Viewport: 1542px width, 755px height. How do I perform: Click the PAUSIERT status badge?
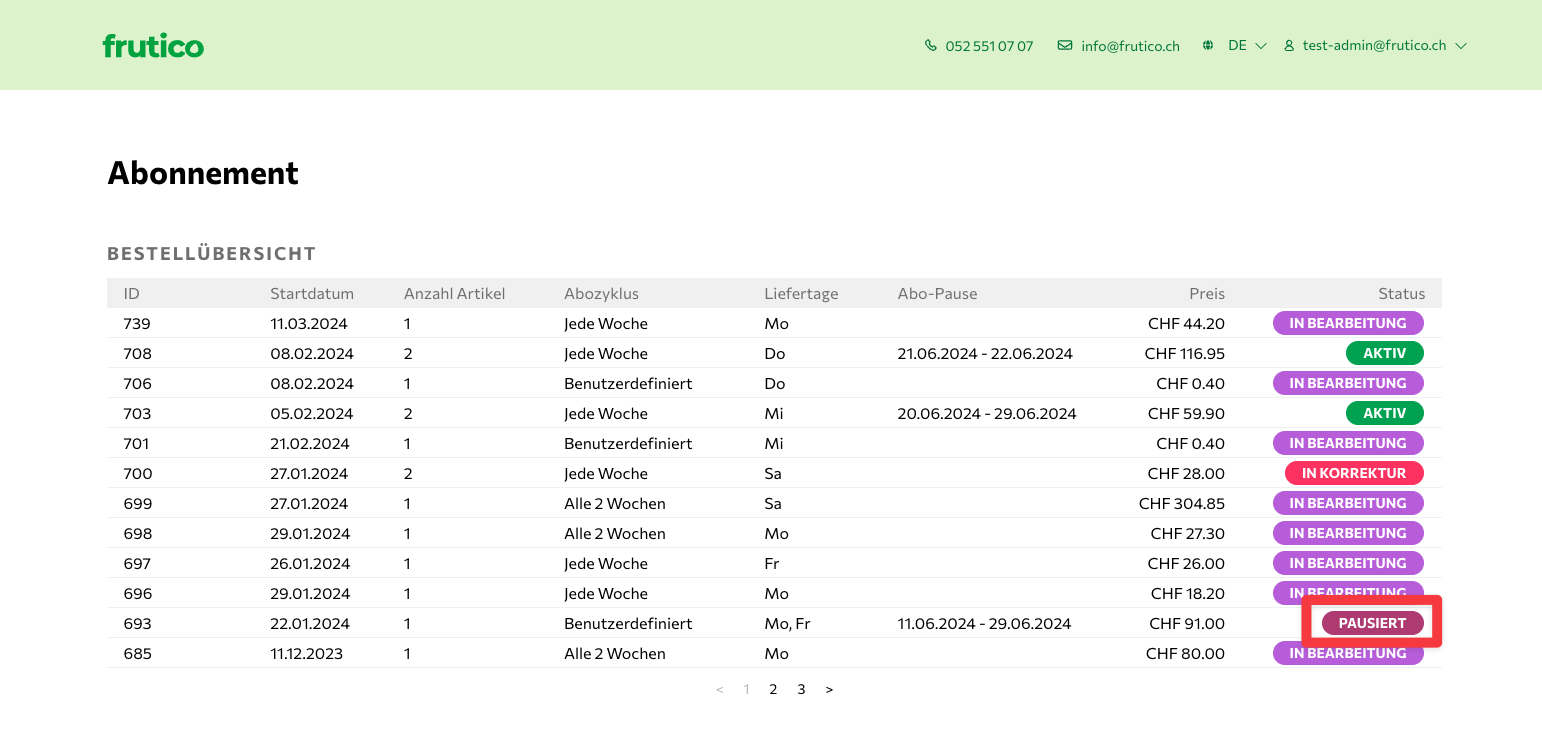[1372, 623]
